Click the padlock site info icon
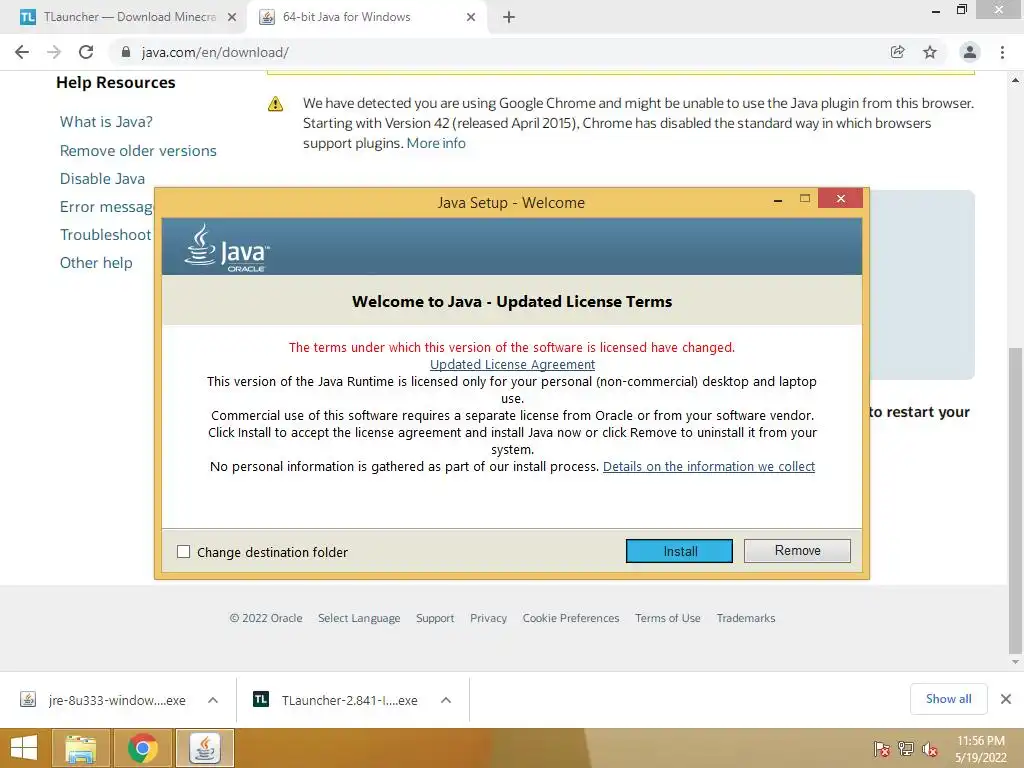The width and height of the screenshot is (1024, 768). click(x=126, y=52)
